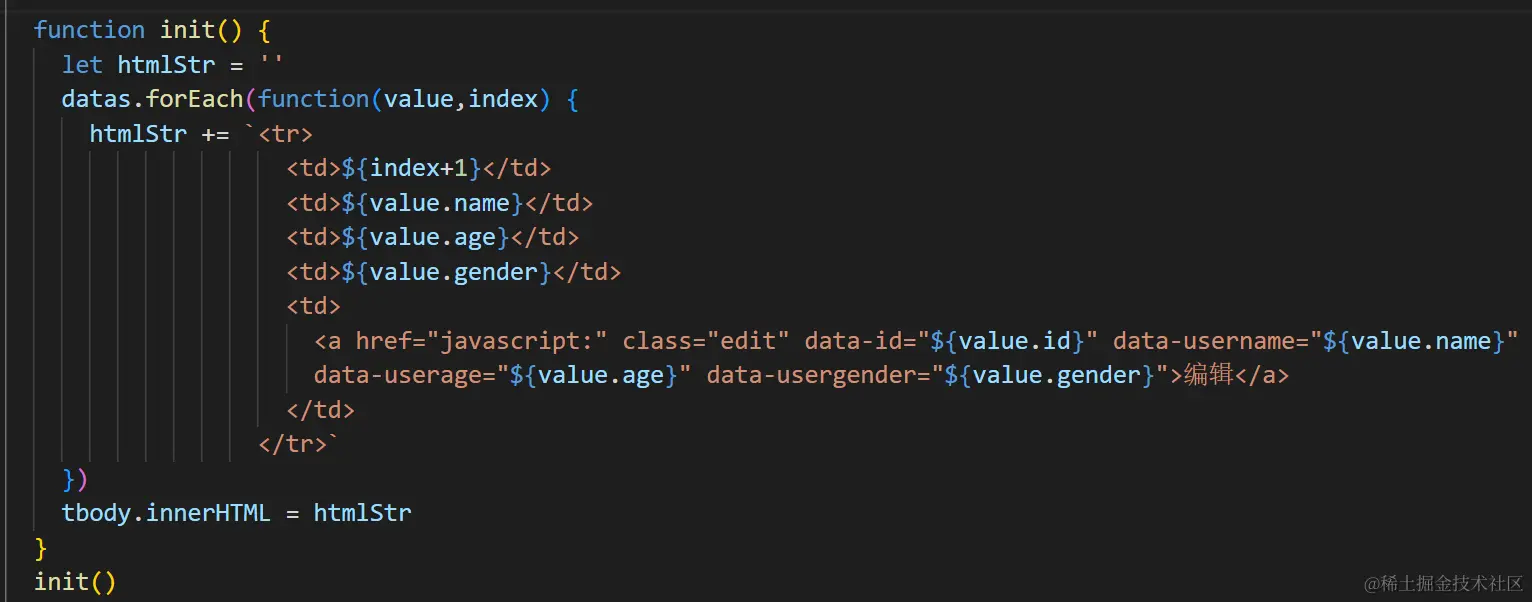Select 'htmlStr' in the let declaration line
Viewport: 1532px width, 602px height.
coord(167,64)
